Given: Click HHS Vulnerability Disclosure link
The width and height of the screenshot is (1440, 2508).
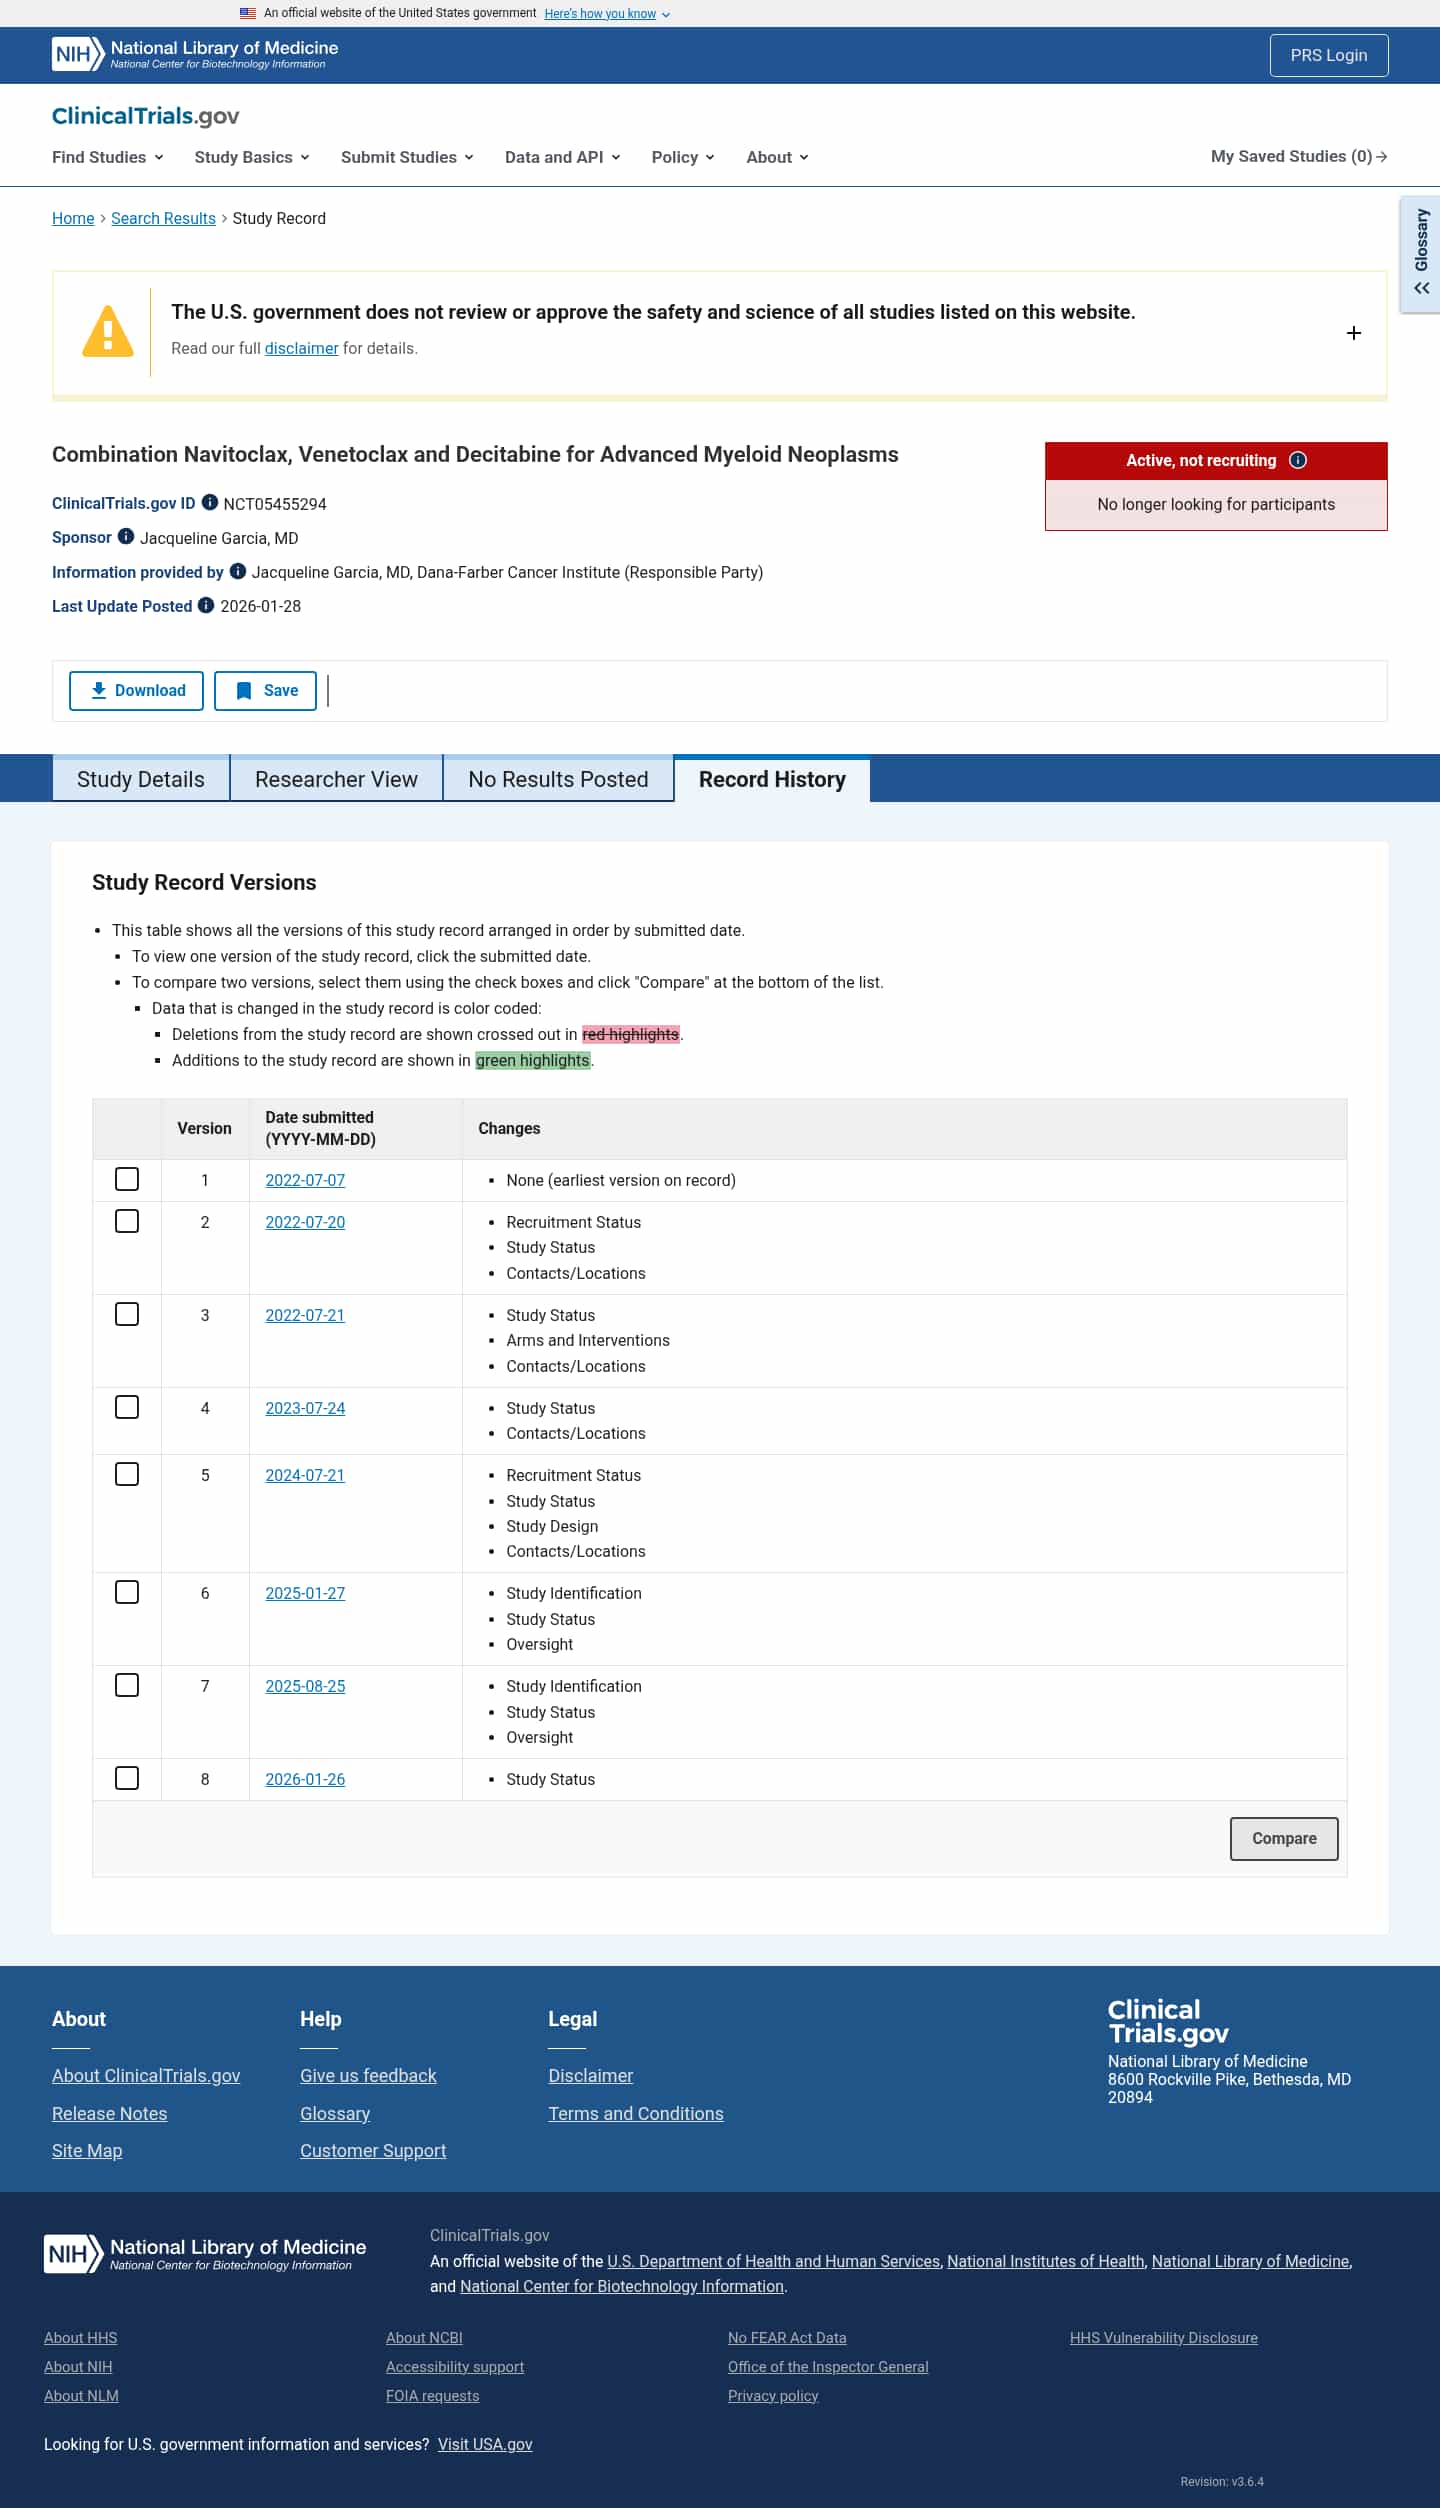Looking at the screenshot, I should click(x=1164, y=2337).
